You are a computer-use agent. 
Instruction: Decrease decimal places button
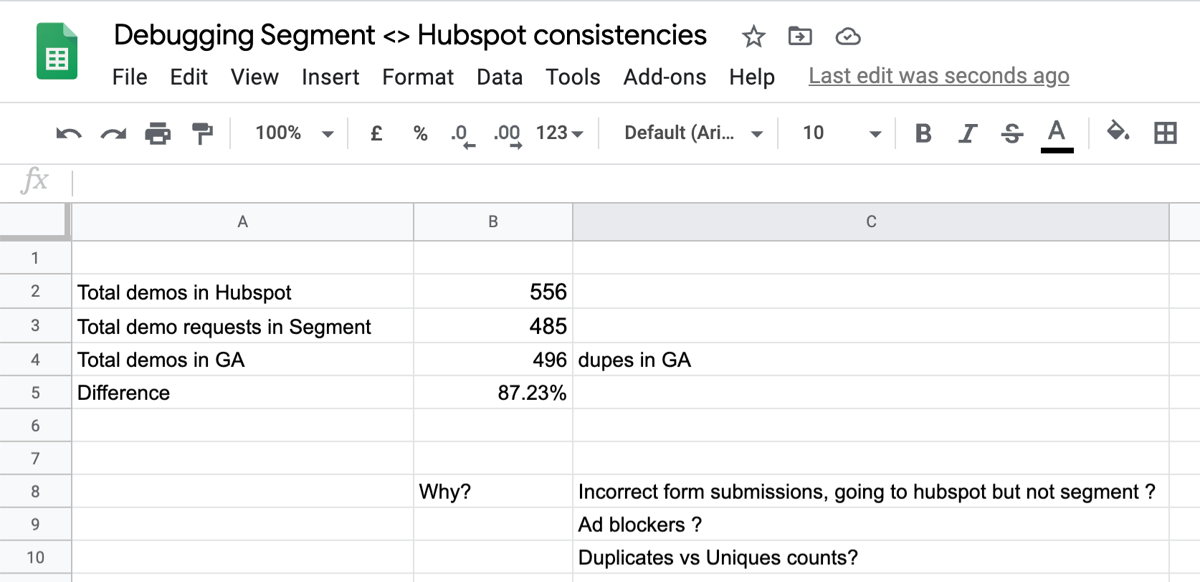point(462,135)
